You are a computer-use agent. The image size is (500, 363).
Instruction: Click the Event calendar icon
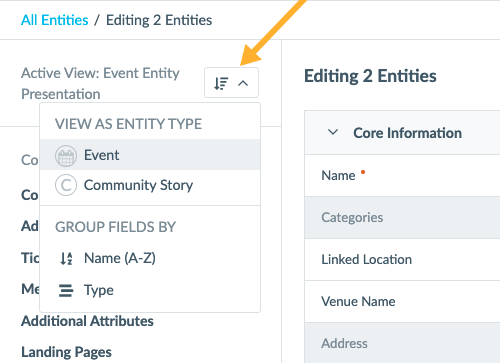tap(66, 156)
